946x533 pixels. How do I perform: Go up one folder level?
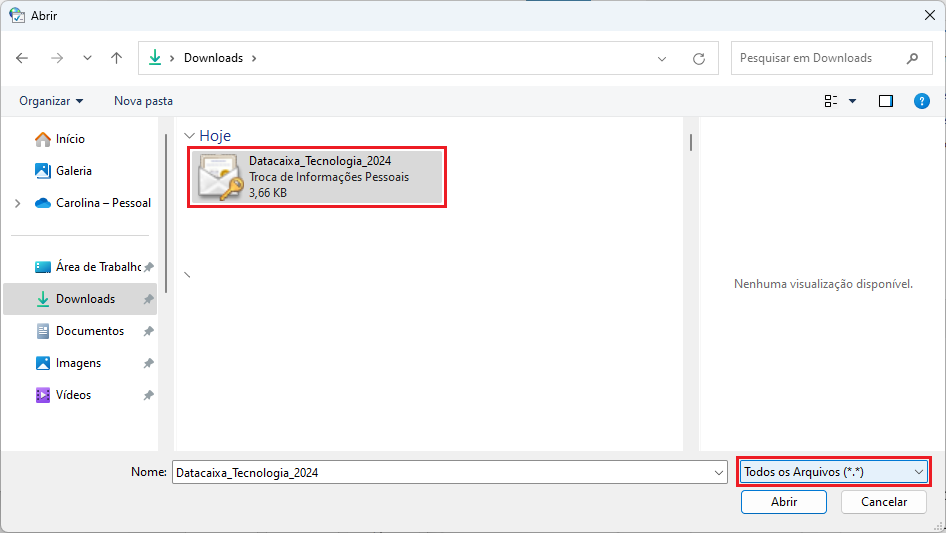click(x=117, y=58)
